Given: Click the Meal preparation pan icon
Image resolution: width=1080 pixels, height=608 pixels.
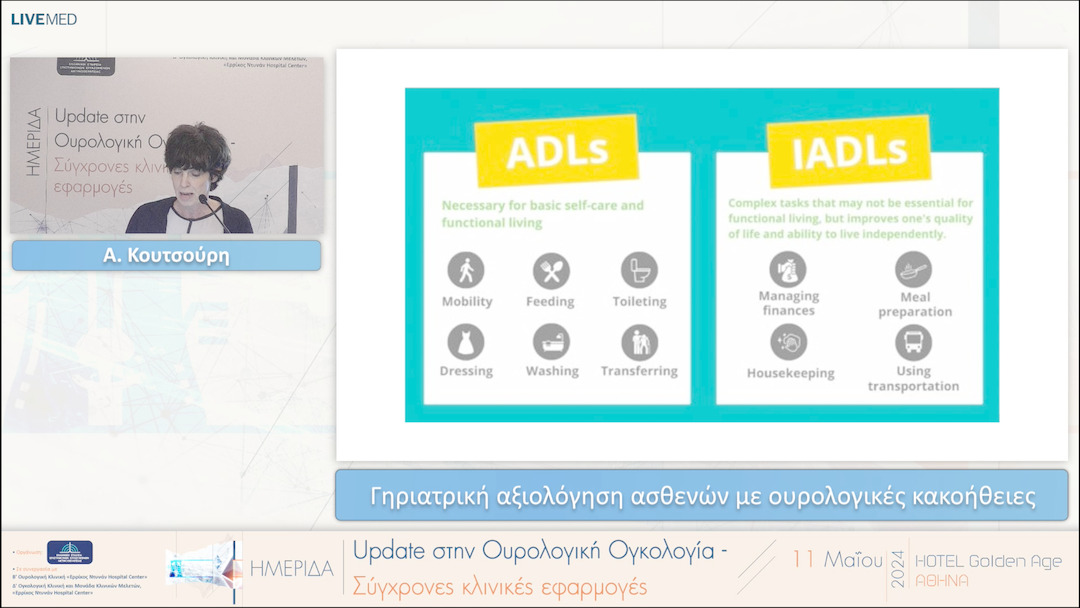Looking at the screenshot, I should pos(913,269).
